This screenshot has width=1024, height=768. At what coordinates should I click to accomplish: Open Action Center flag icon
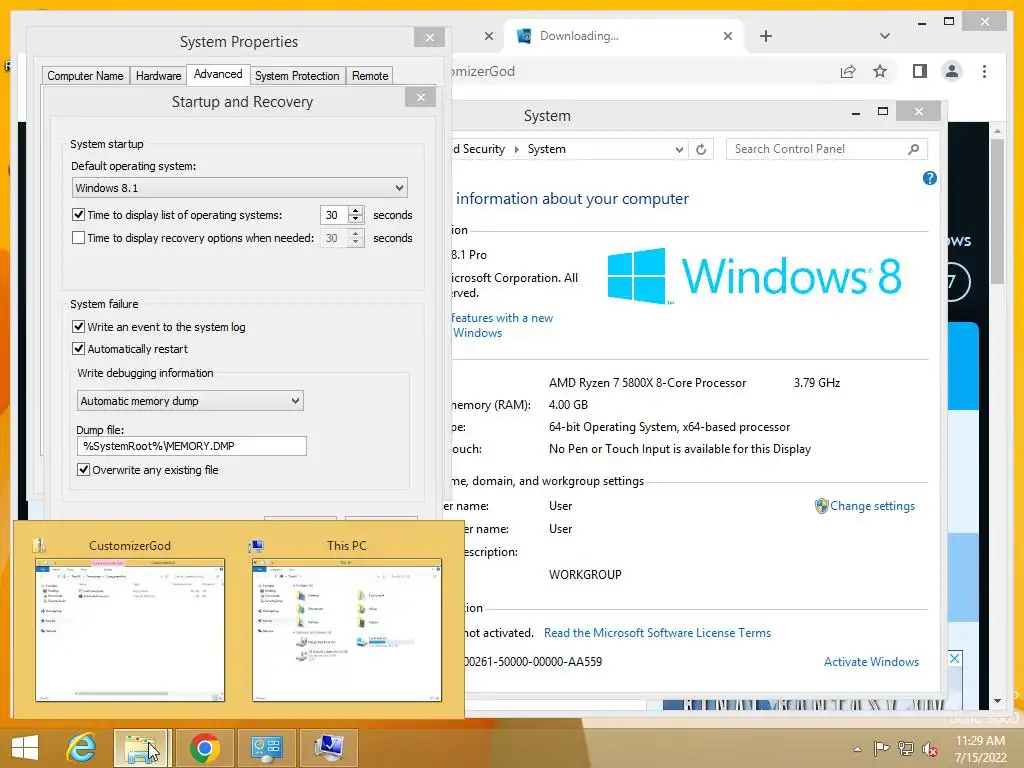[881, 748]
